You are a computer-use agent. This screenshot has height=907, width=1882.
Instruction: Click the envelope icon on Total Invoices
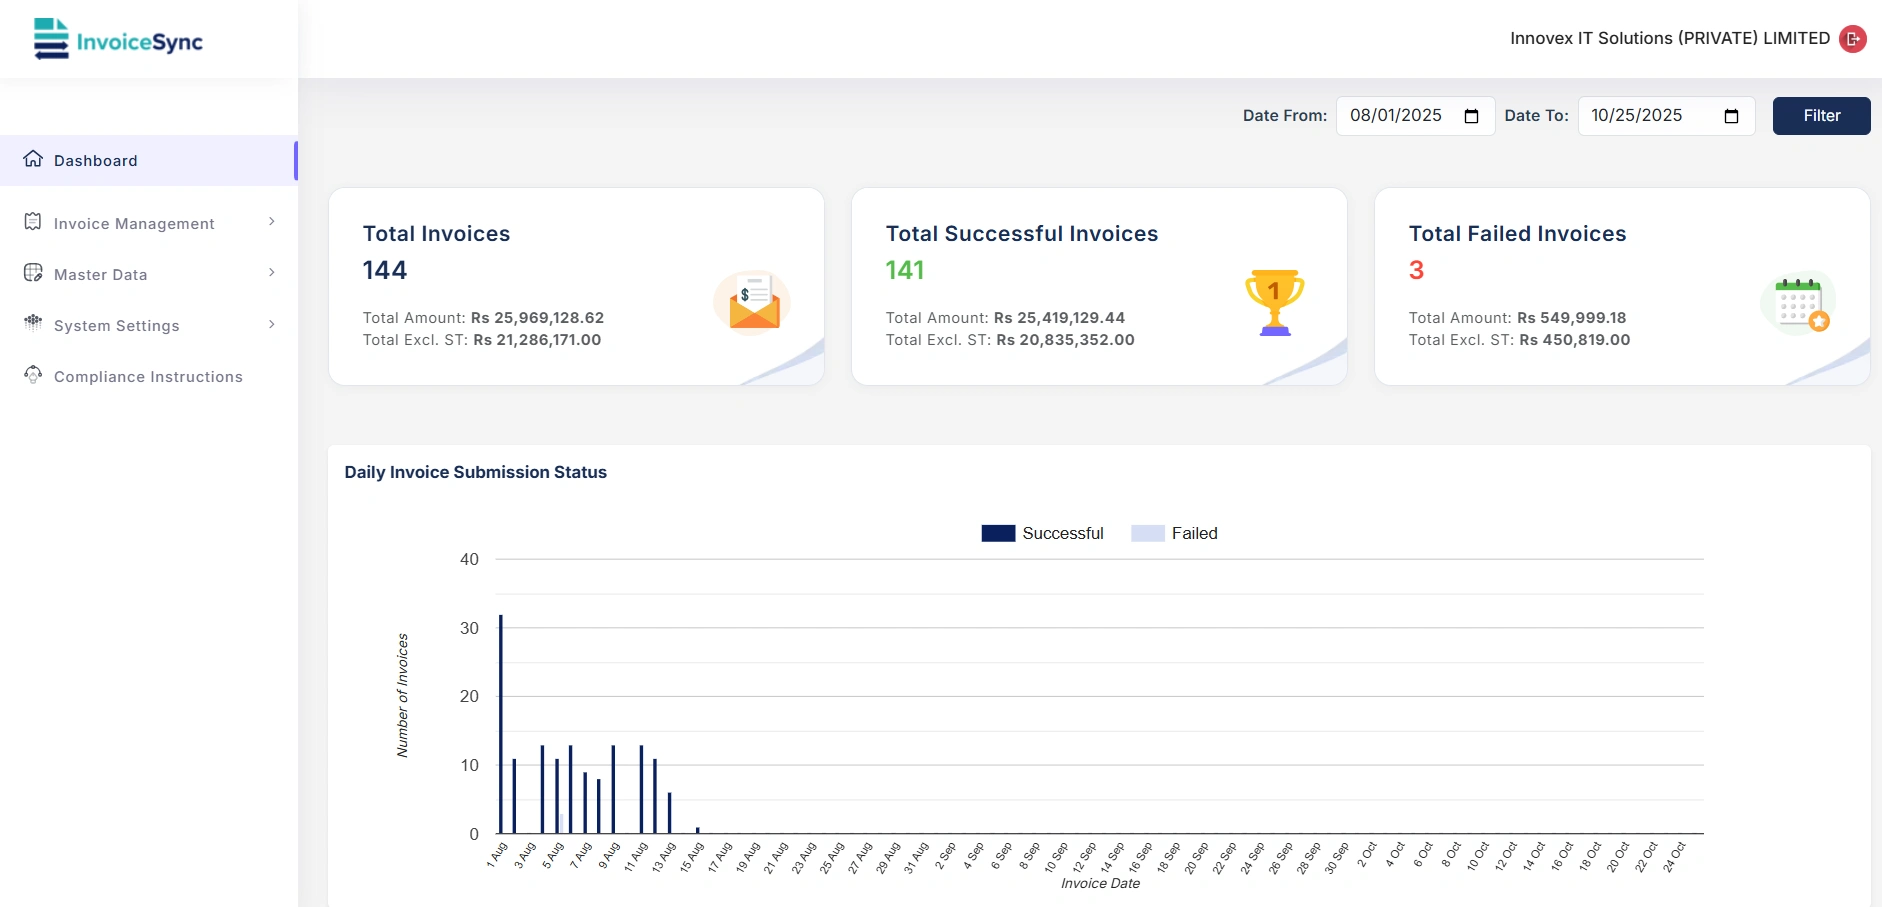point(753,302)
